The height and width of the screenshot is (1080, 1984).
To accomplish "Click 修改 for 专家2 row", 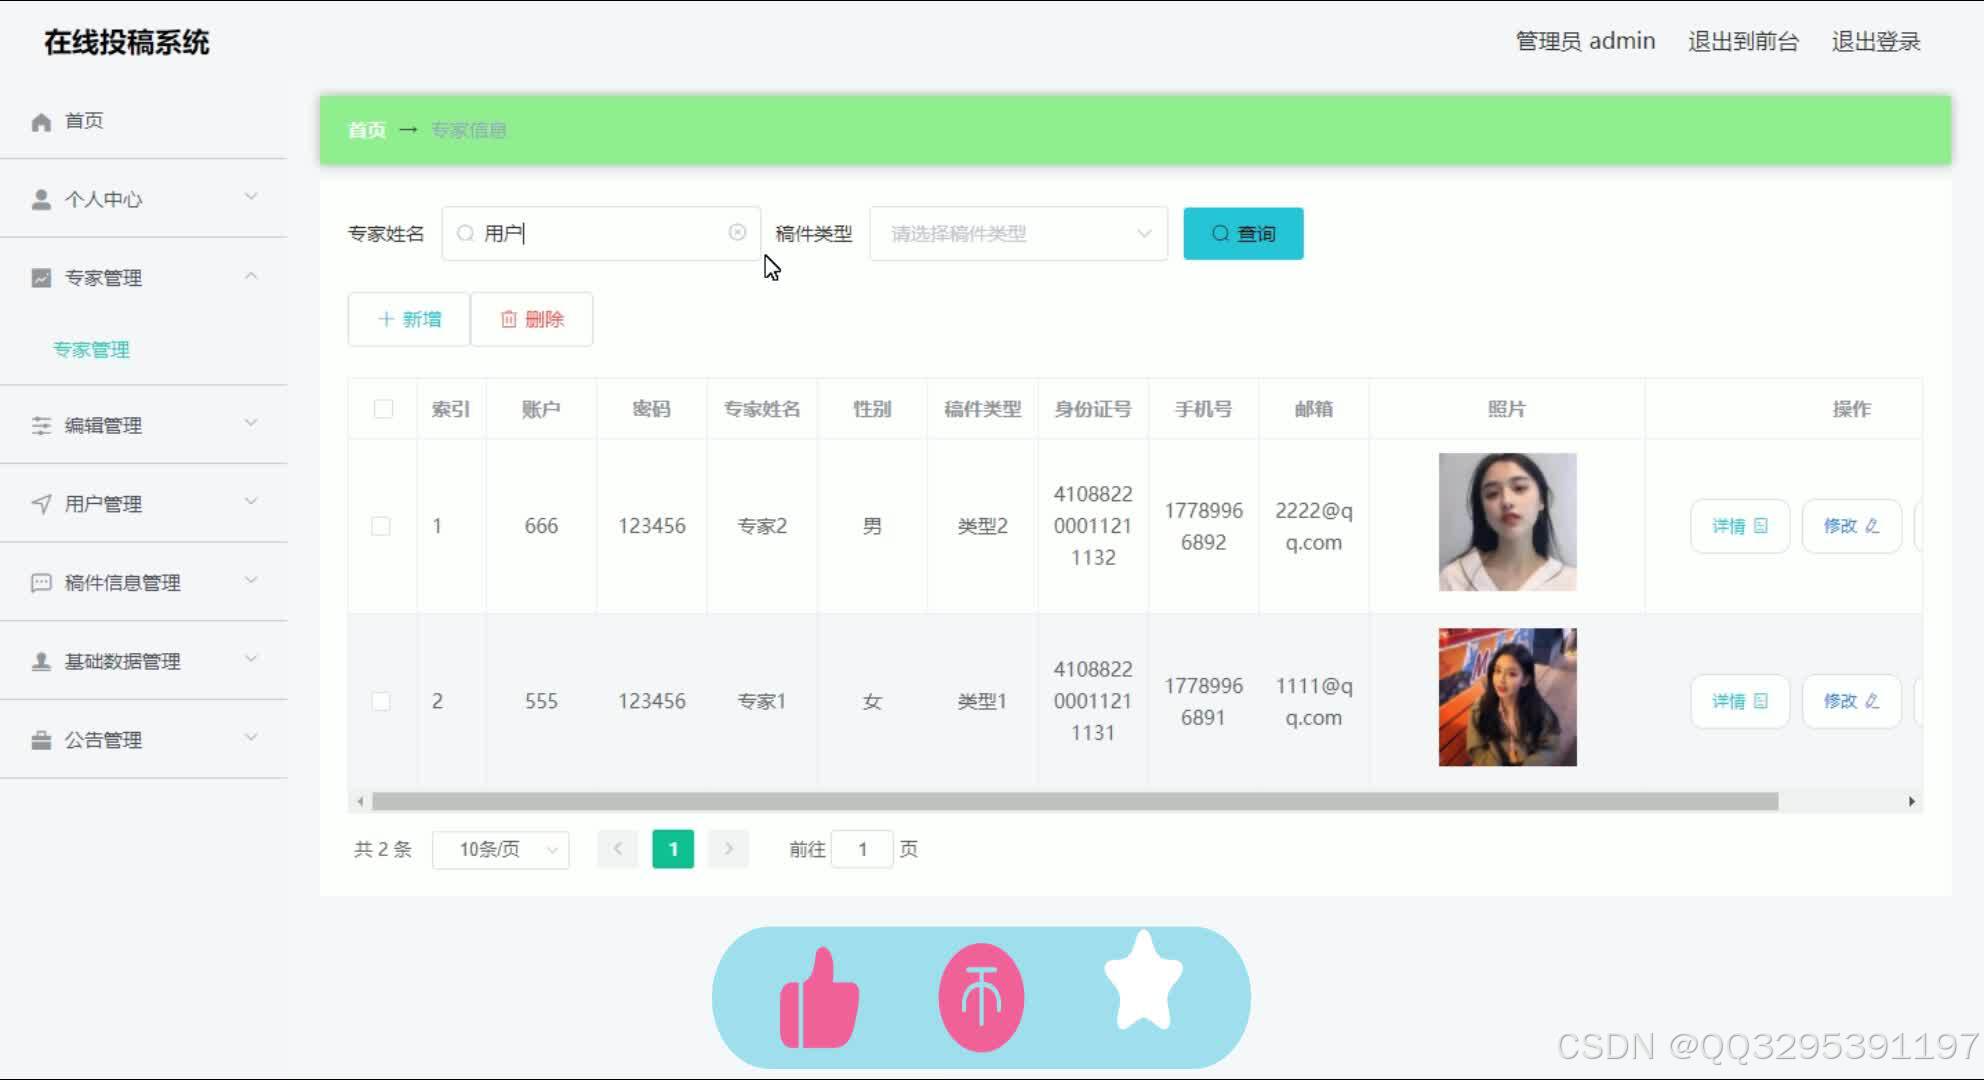I will tap(1851, 526).
